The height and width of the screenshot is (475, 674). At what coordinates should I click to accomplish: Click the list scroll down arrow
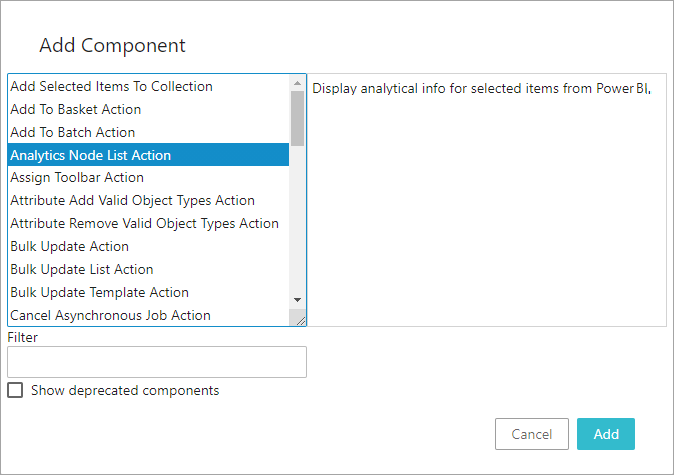click(297, 300)
